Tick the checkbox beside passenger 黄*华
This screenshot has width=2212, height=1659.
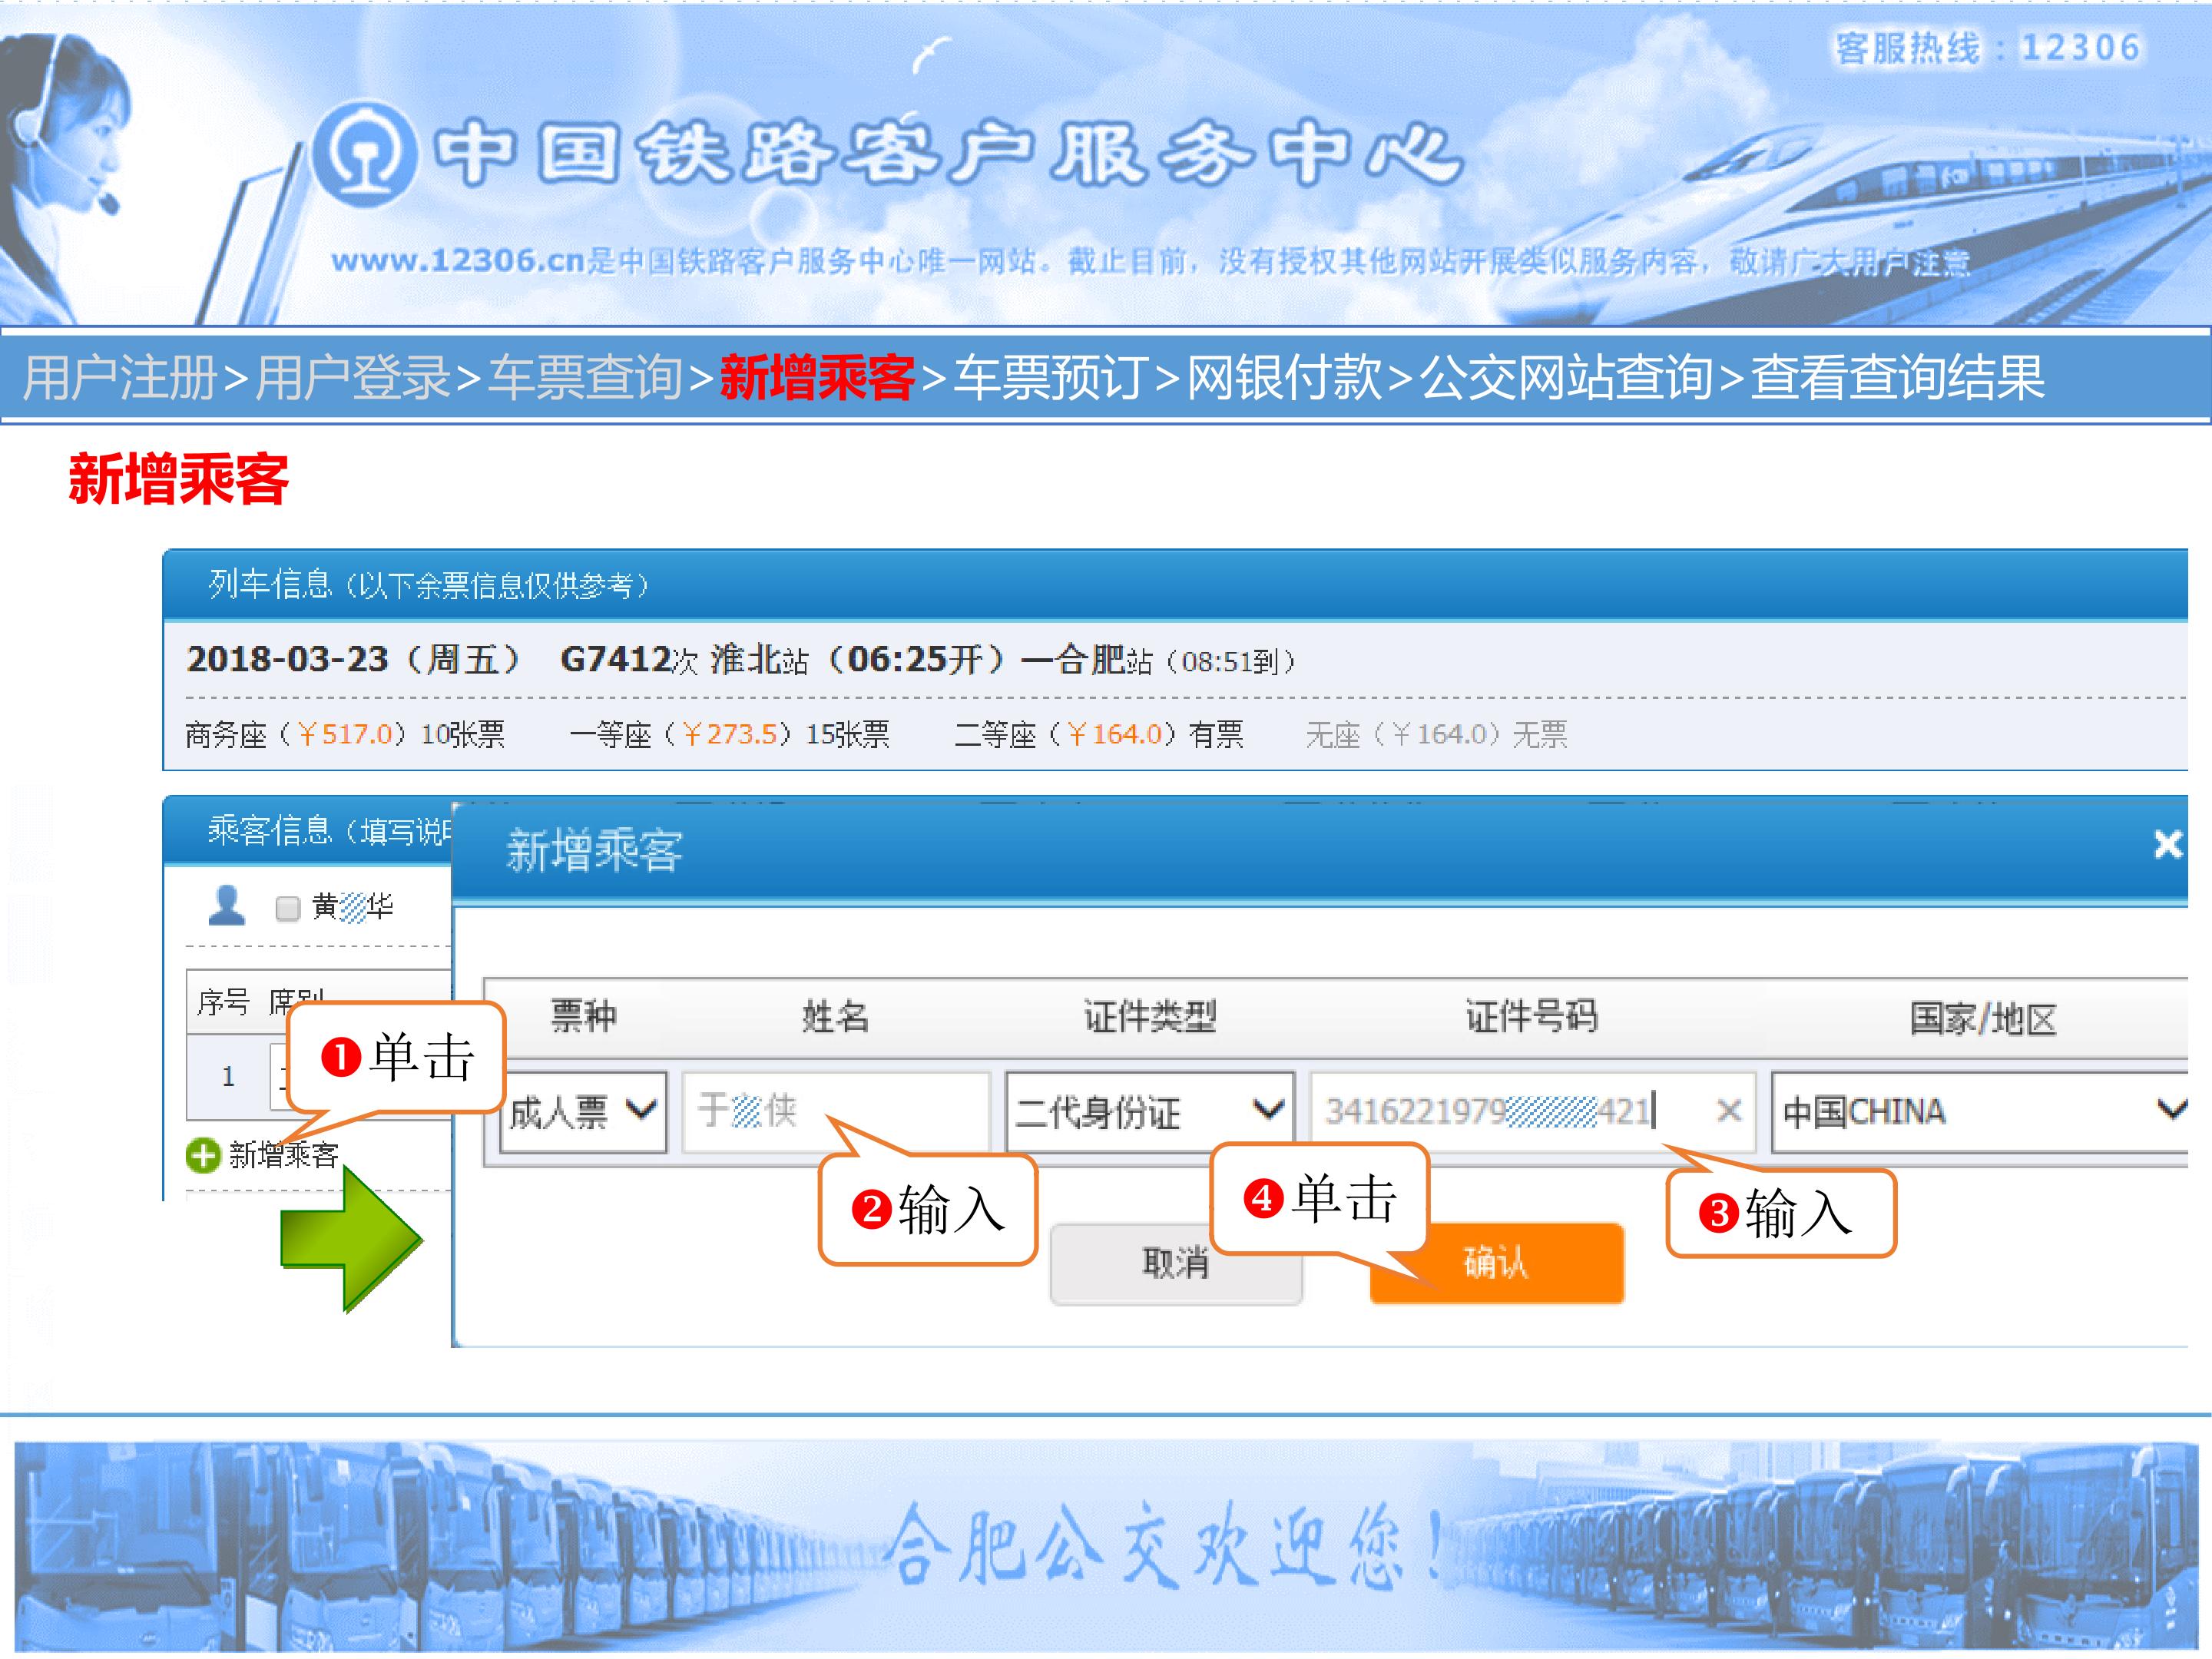click(x=288, y=908)
